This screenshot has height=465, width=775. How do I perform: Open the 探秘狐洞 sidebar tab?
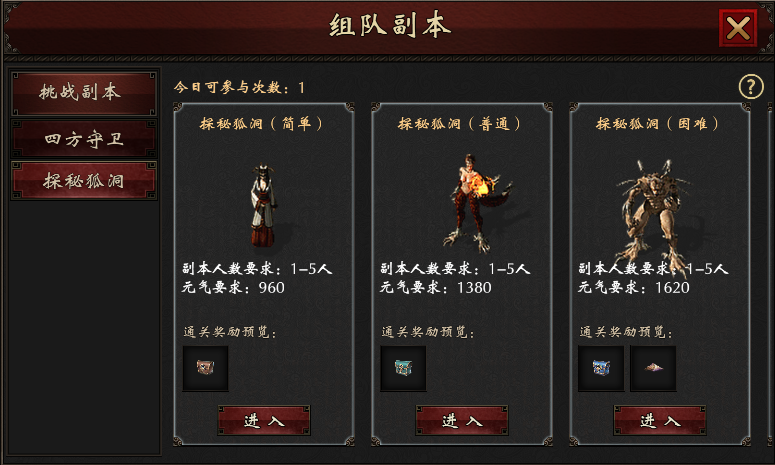point(84,181)
